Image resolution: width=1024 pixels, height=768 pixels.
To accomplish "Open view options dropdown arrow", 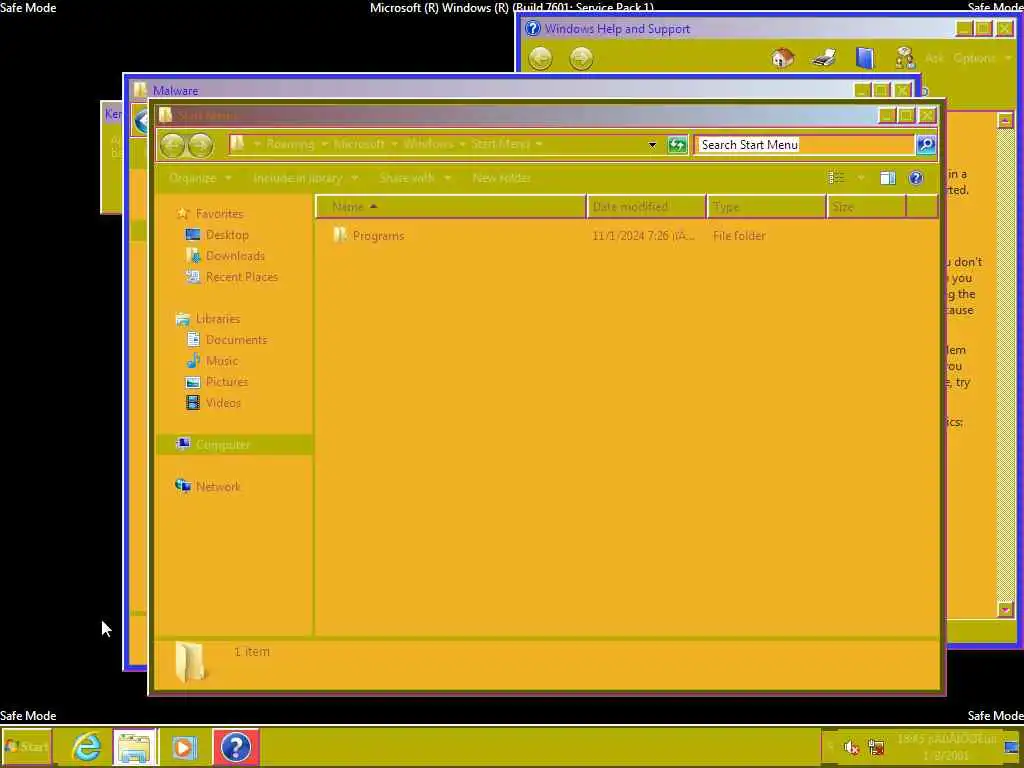I will [x=861, y=178].
